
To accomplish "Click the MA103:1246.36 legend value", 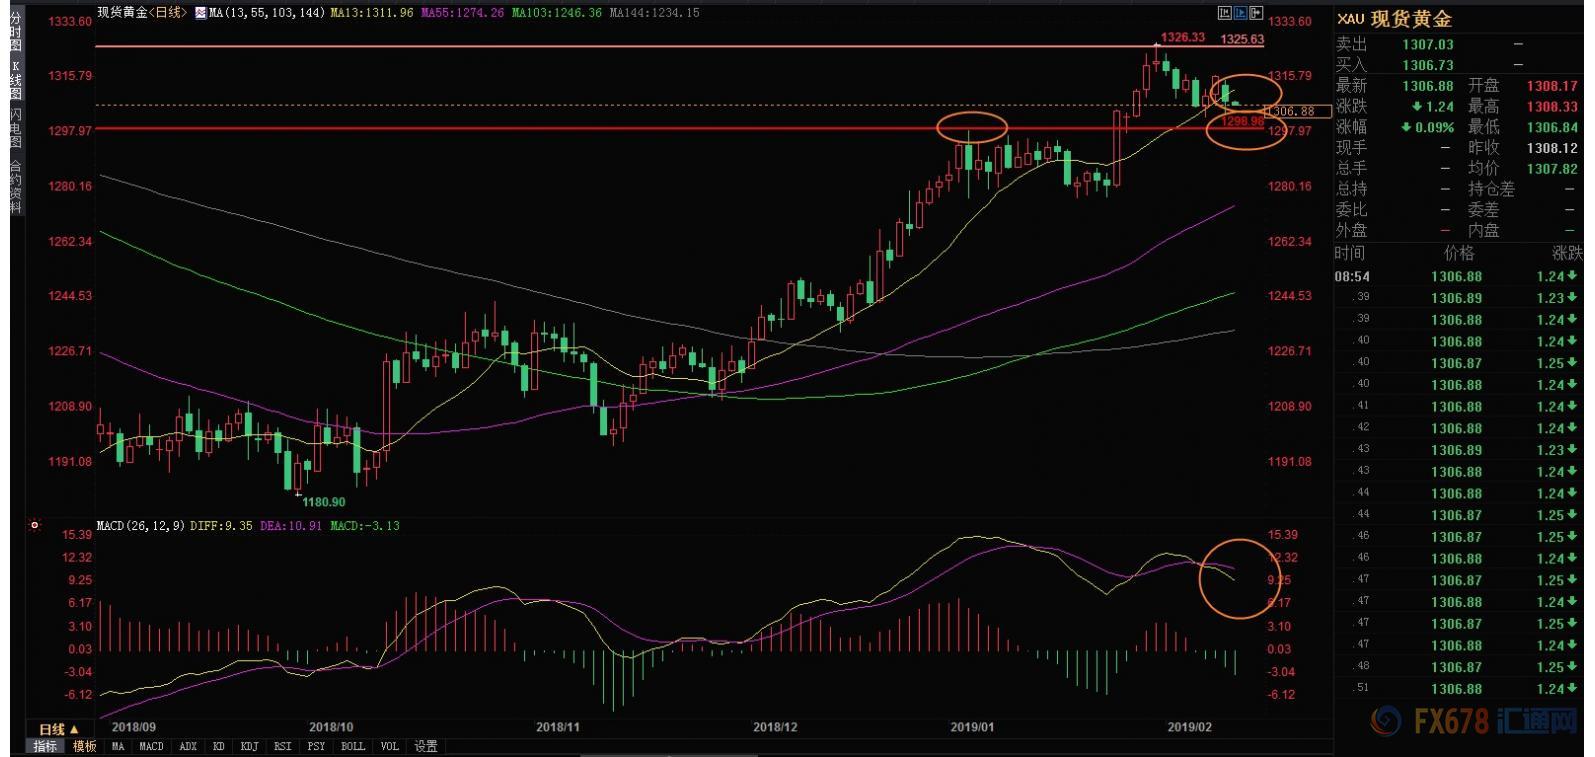I will (x=556, y=13).
